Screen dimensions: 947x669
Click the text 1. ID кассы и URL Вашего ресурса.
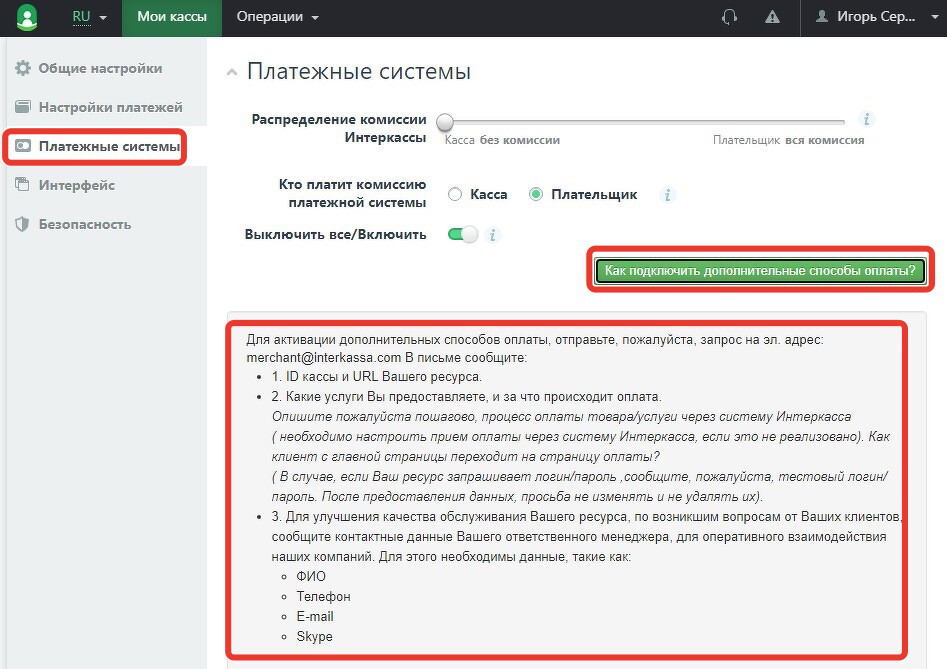[376, 377]
